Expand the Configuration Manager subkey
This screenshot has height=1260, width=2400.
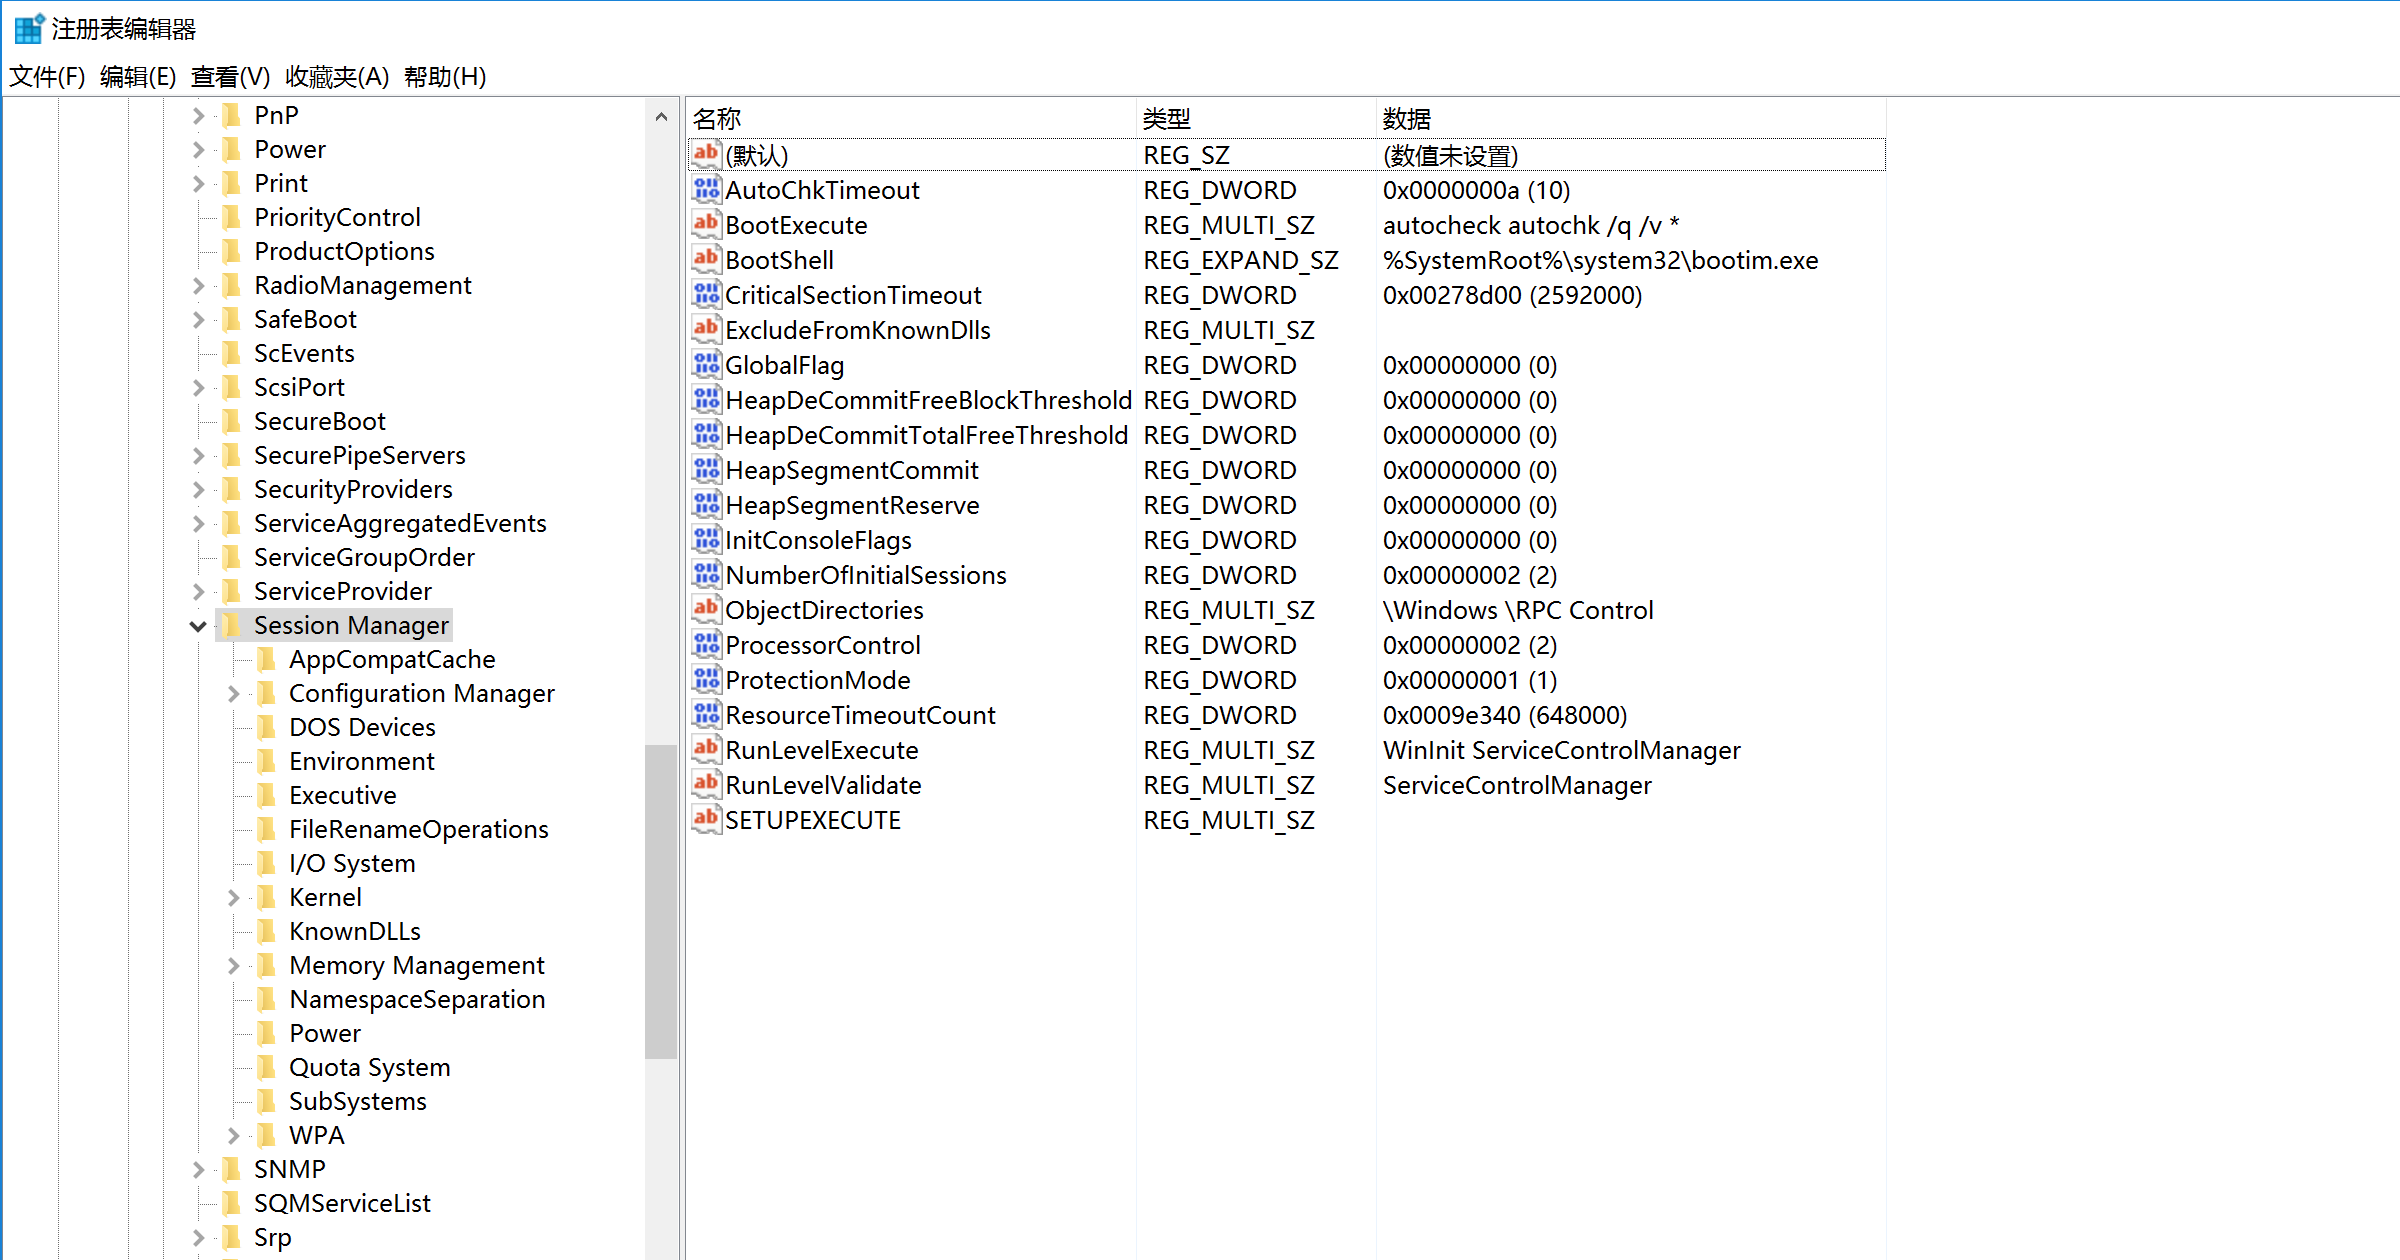click(x=233, y=693)
